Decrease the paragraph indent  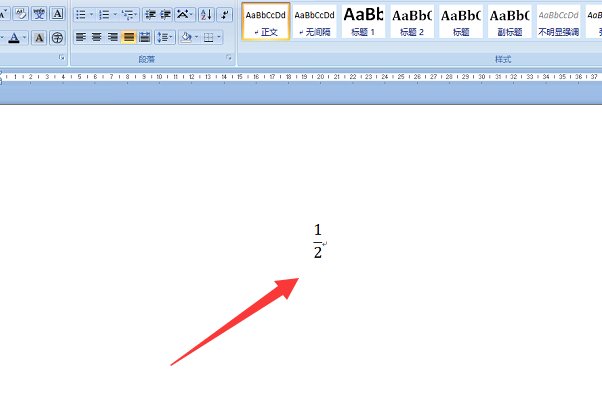pyautogui.click(x=150, y=15)
